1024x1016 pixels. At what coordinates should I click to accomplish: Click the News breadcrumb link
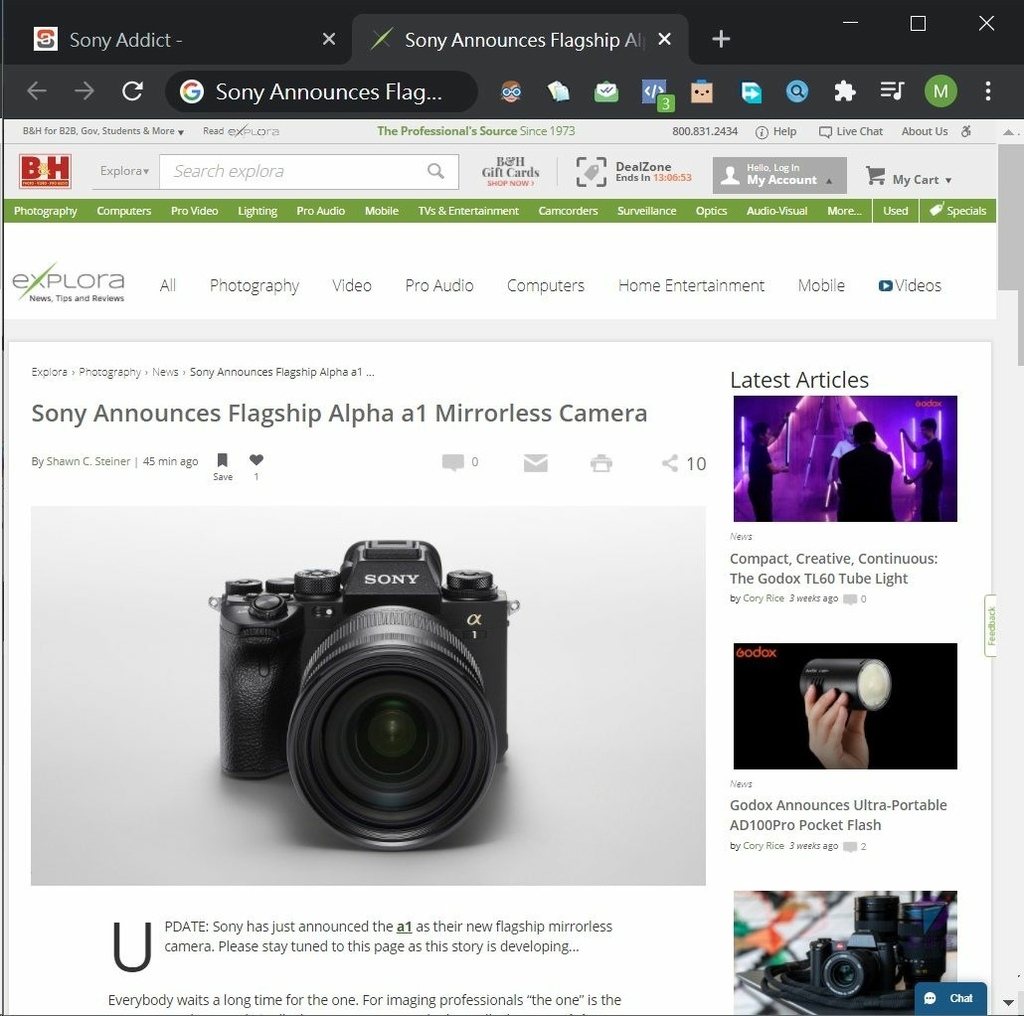coord(165,372)
